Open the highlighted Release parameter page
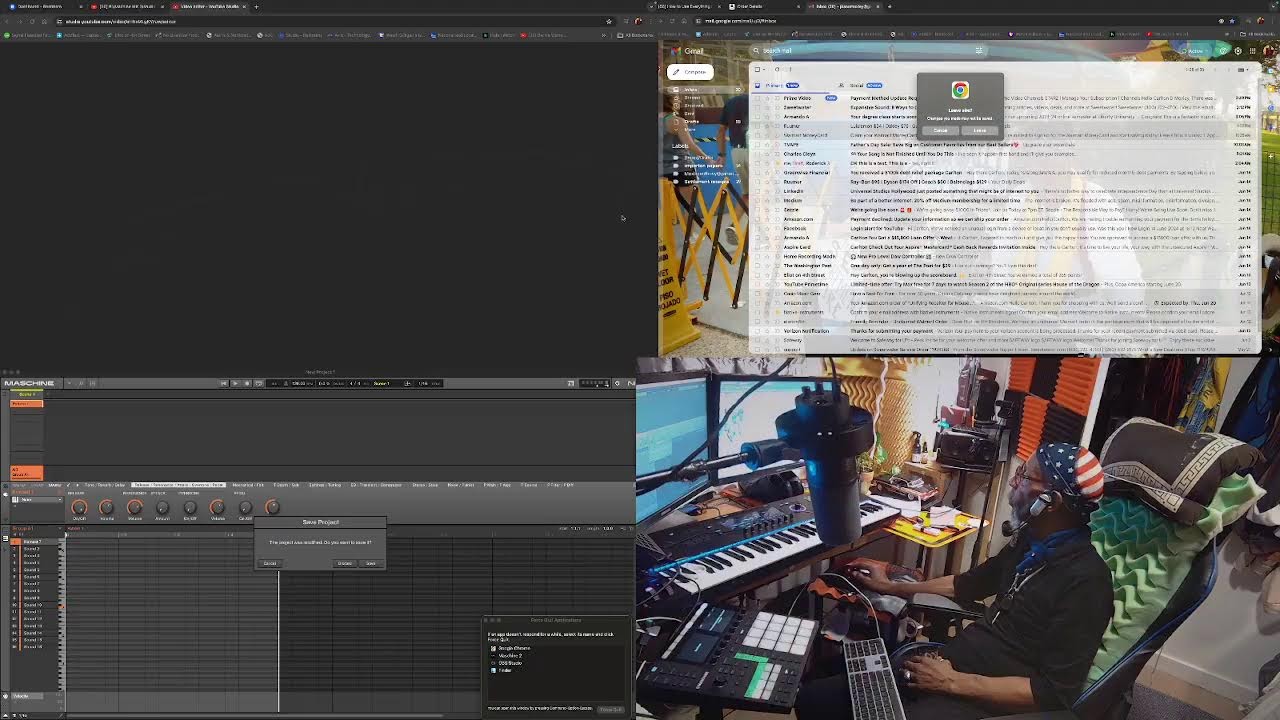 tap(178, 485)
